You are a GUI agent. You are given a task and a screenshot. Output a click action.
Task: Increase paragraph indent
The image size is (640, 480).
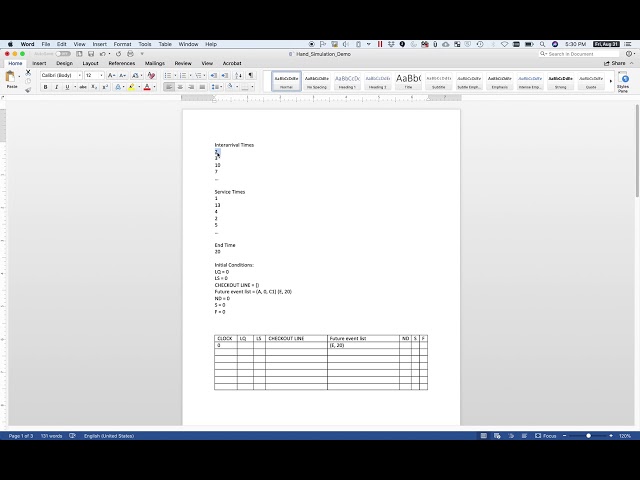pyautogui.click(x=224, y=76)
